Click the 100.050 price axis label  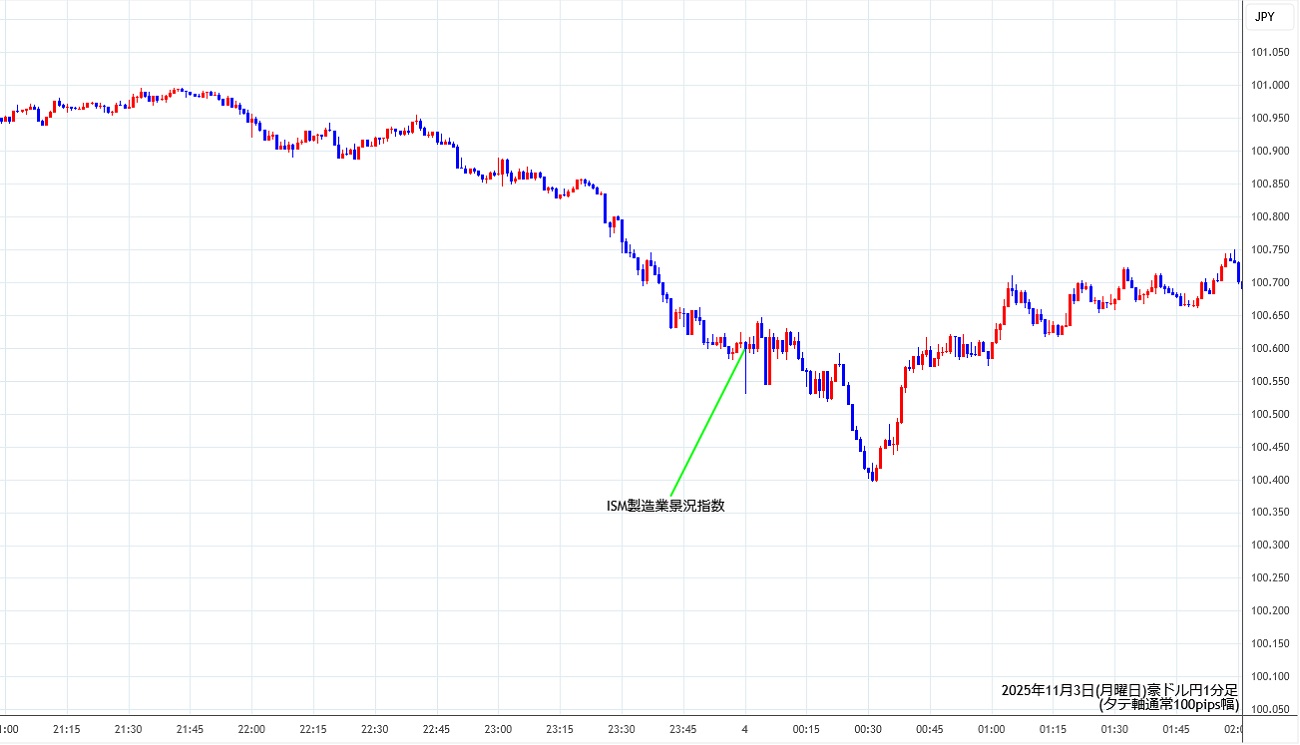coord(1268,709)
